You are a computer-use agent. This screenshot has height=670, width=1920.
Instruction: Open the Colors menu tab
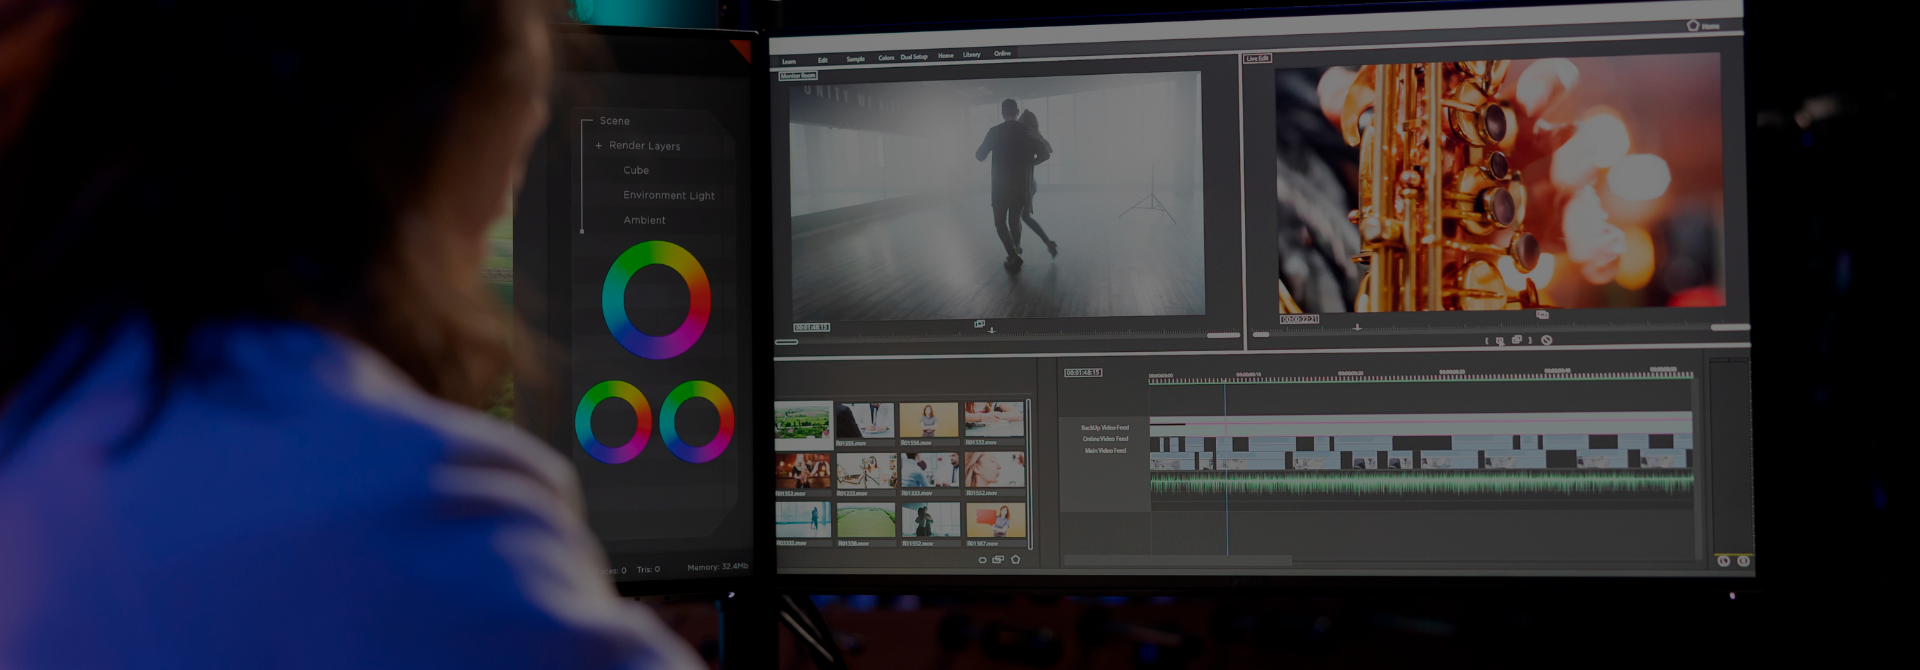point(886,58)
